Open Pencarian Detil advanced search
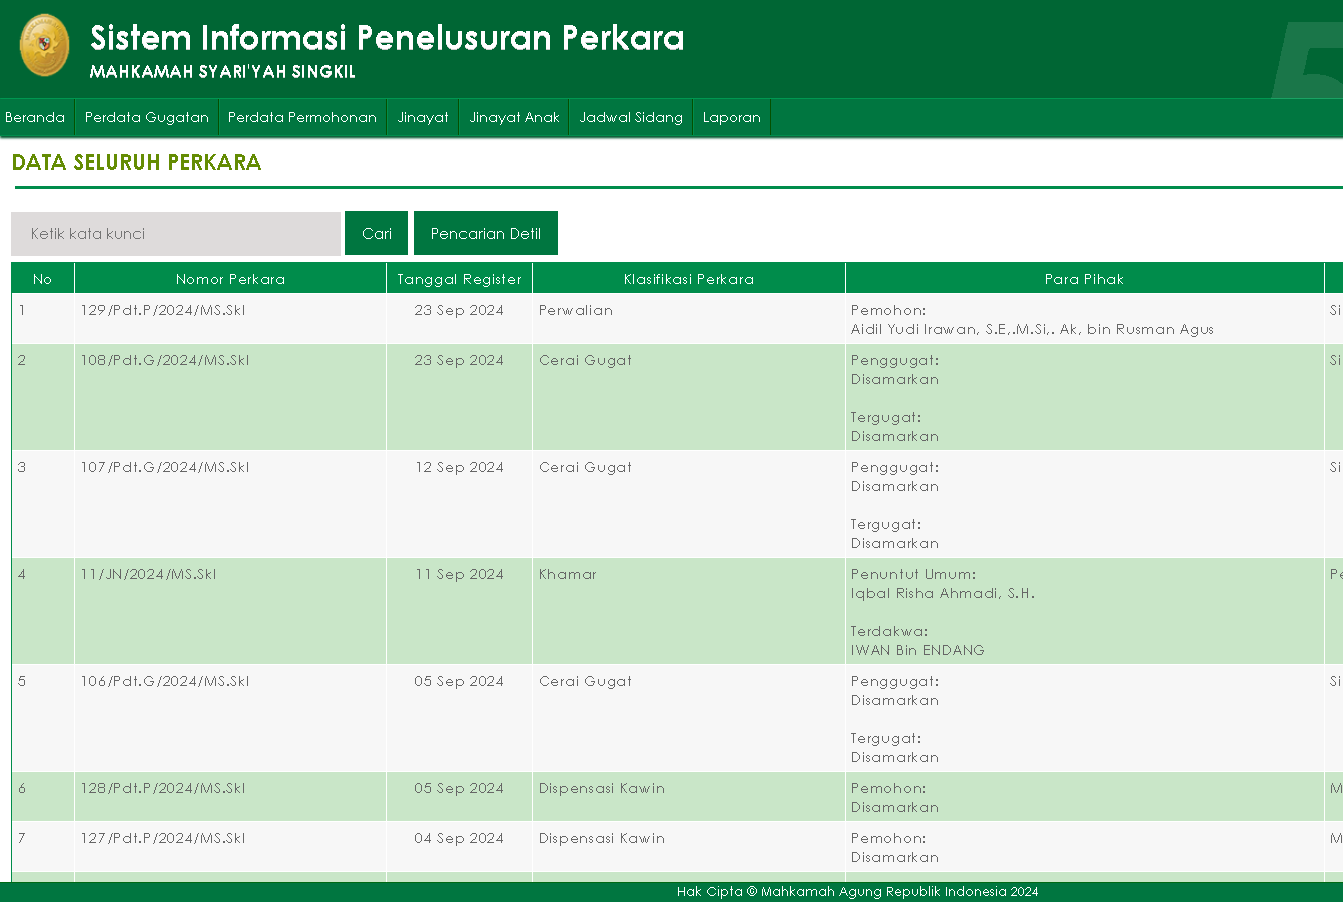The height and width of the screenshot is (902, 1343). pos(486,232)
